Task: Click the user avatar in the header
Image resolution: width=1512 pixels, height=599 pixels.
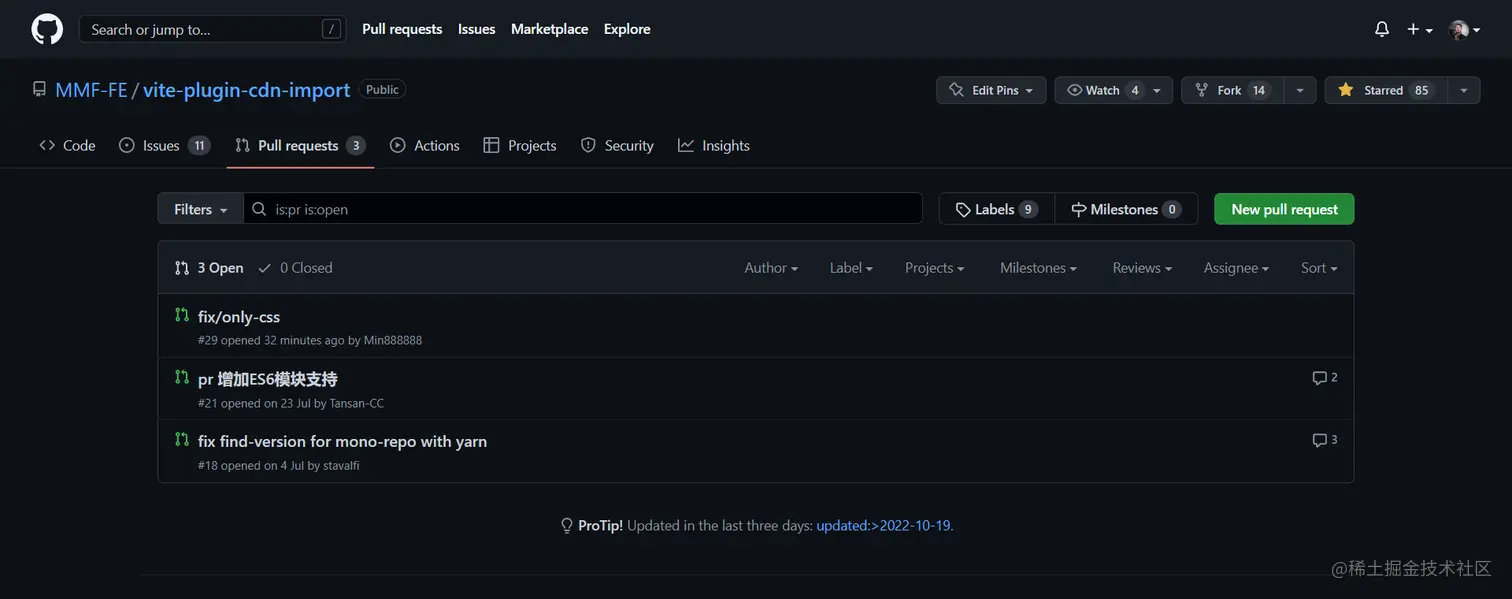Action: tap(1459, 30)
